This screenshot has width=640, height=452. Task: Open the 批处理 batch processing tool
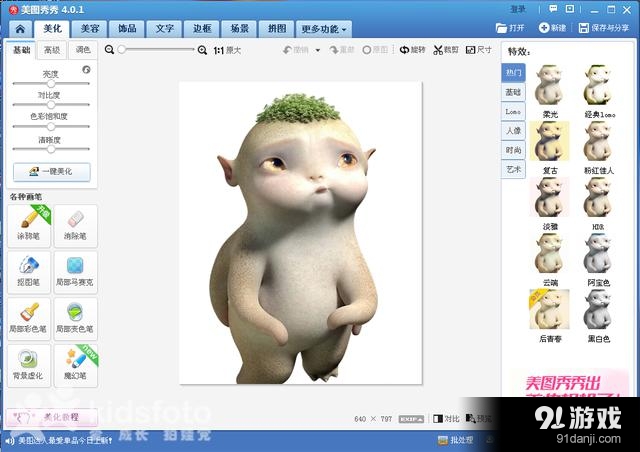pos(456,440)
